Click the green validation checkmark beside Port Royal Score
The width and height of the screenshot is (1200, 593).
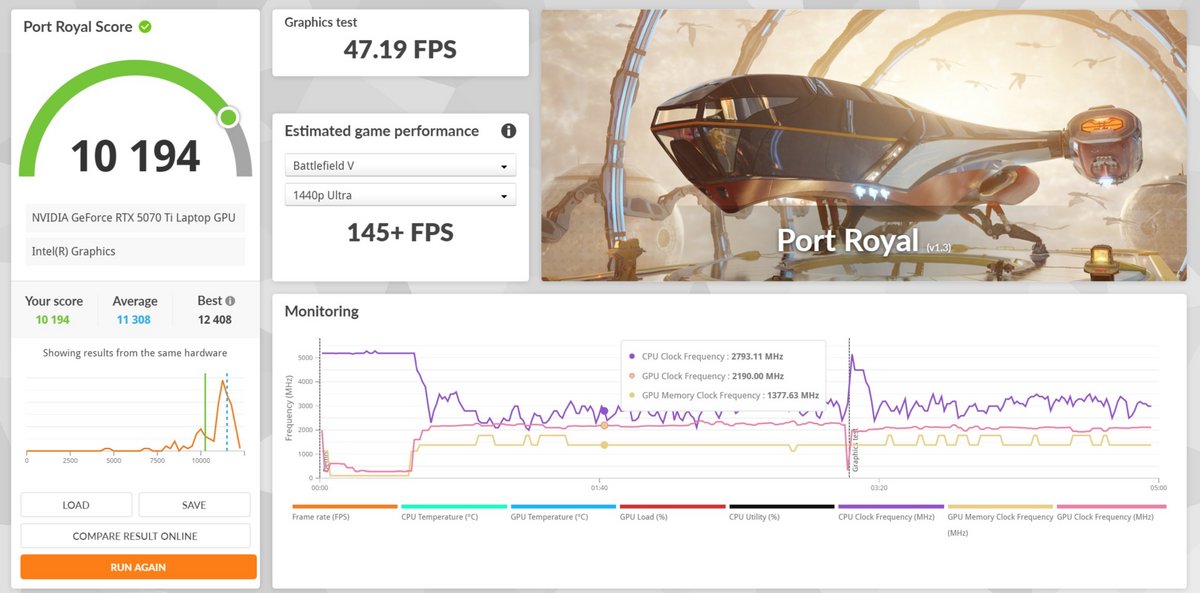pyautogui.click(x=145, y=27)
